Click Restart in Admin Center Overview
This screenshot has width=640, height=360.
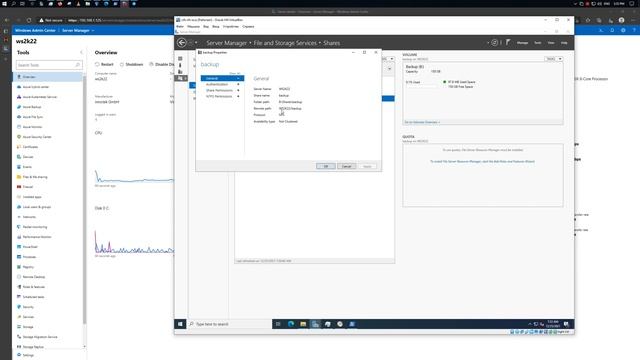pos(104,64)
